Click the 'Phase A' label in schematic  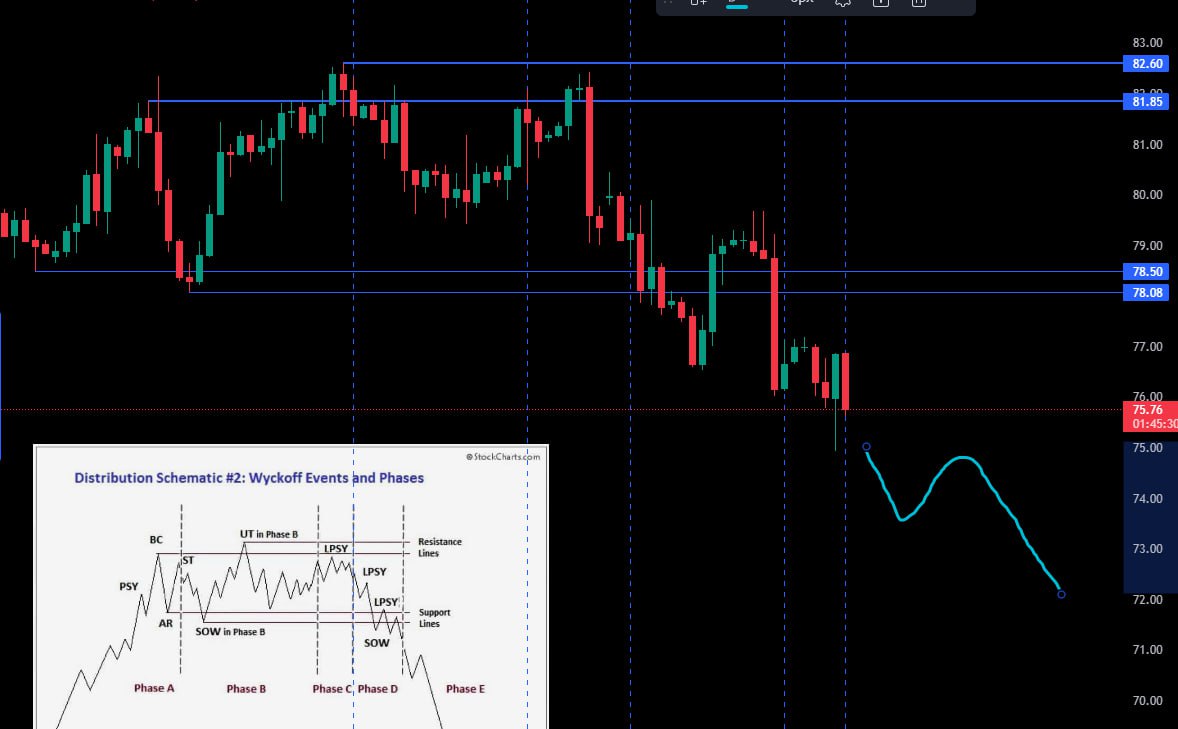pyautogui.click(x=154, y=688)
